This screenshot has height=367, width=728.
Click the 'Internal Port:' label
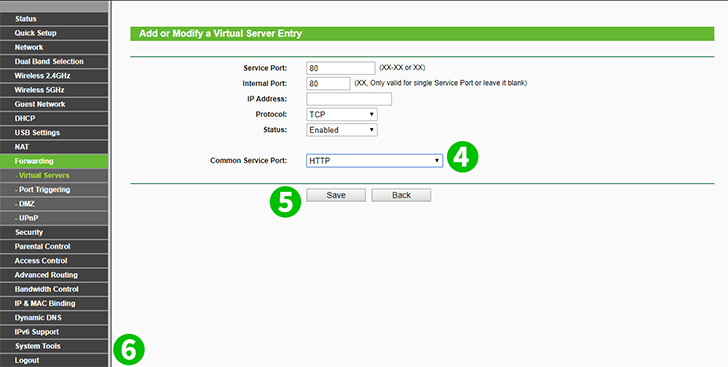coord(265,84)
